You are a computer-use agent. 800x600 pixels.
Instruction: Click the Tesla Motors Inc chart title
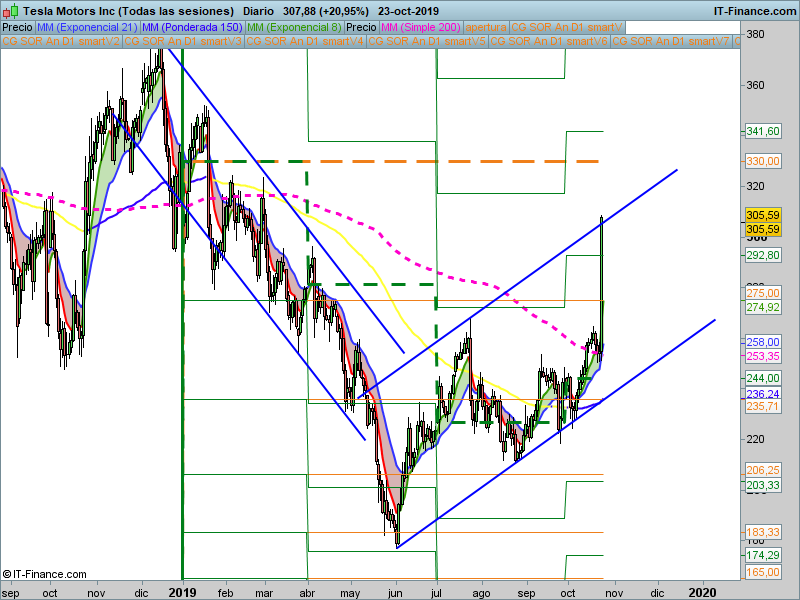tap(128, 11)
